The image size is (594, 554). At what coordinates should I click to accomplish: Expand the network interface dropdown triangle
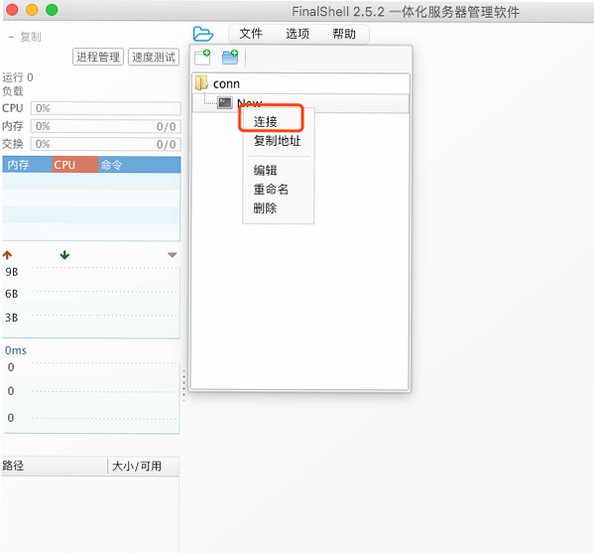click(172, 255)
